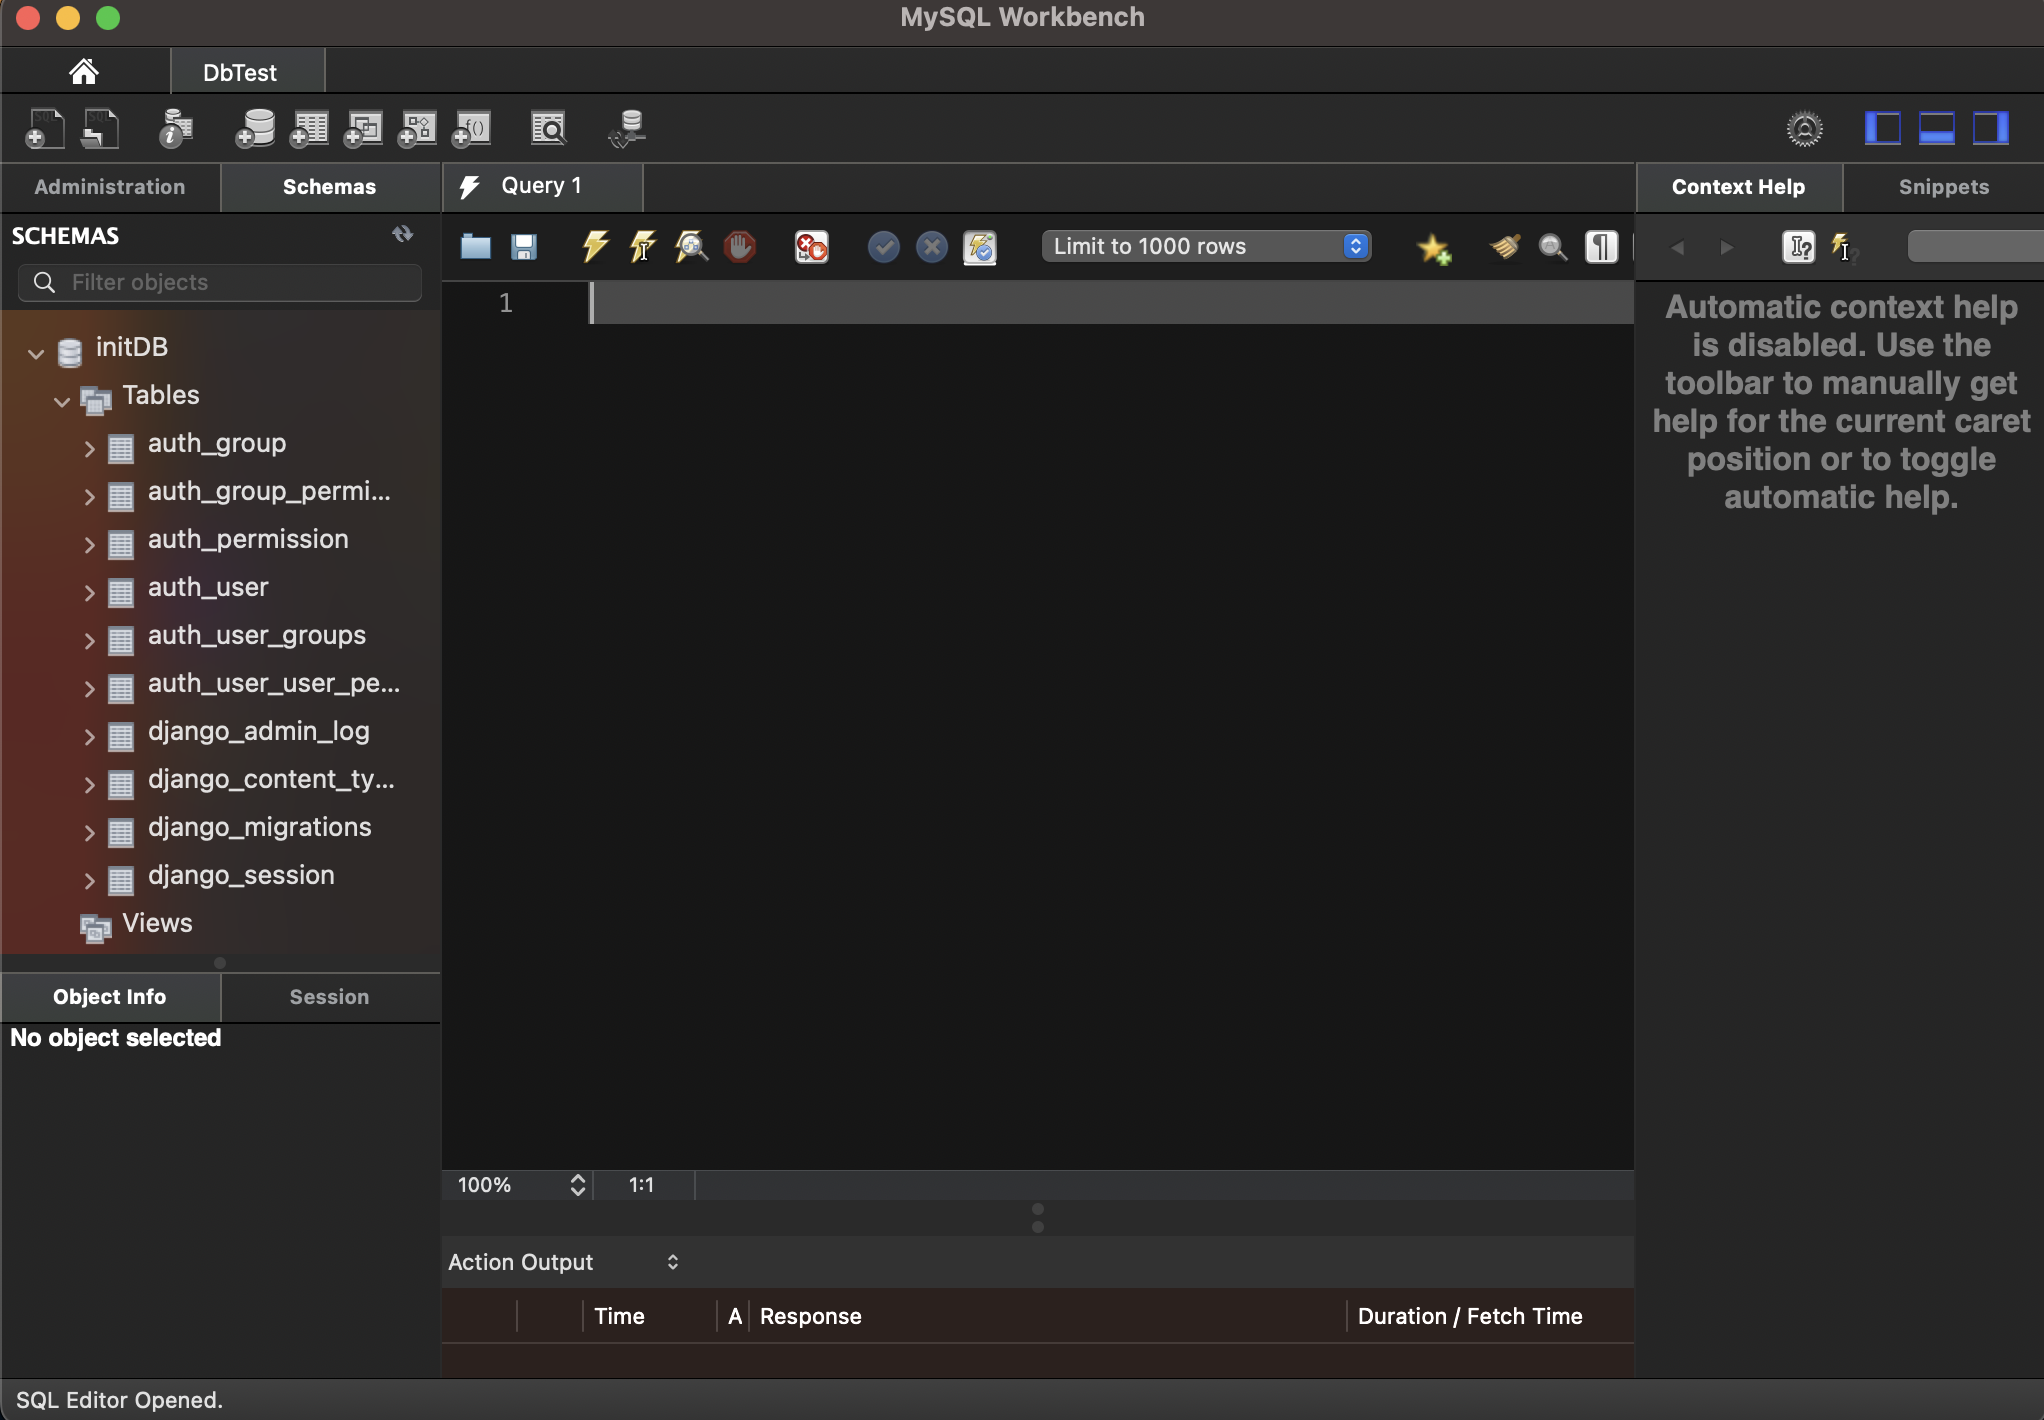
Task: Execute the query with the lightning bolt
Action: click(x=595, y=247)
